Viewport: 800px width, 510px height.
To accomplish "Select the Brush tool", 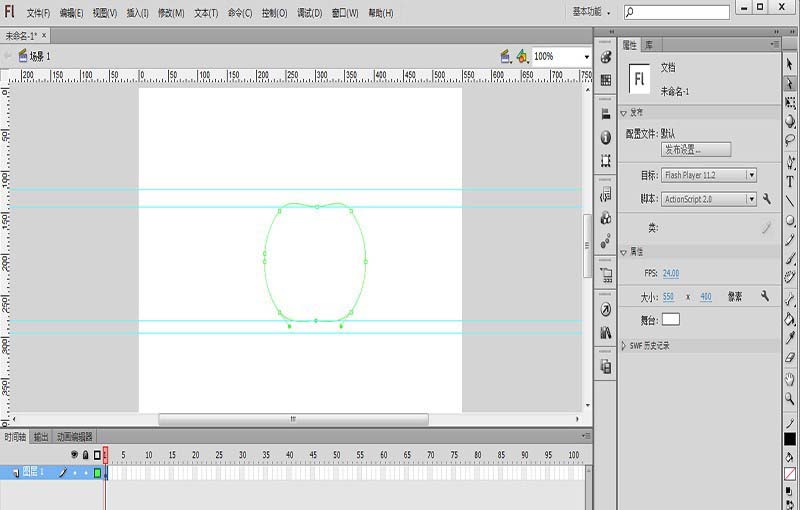I will click(x=790, y=259).
